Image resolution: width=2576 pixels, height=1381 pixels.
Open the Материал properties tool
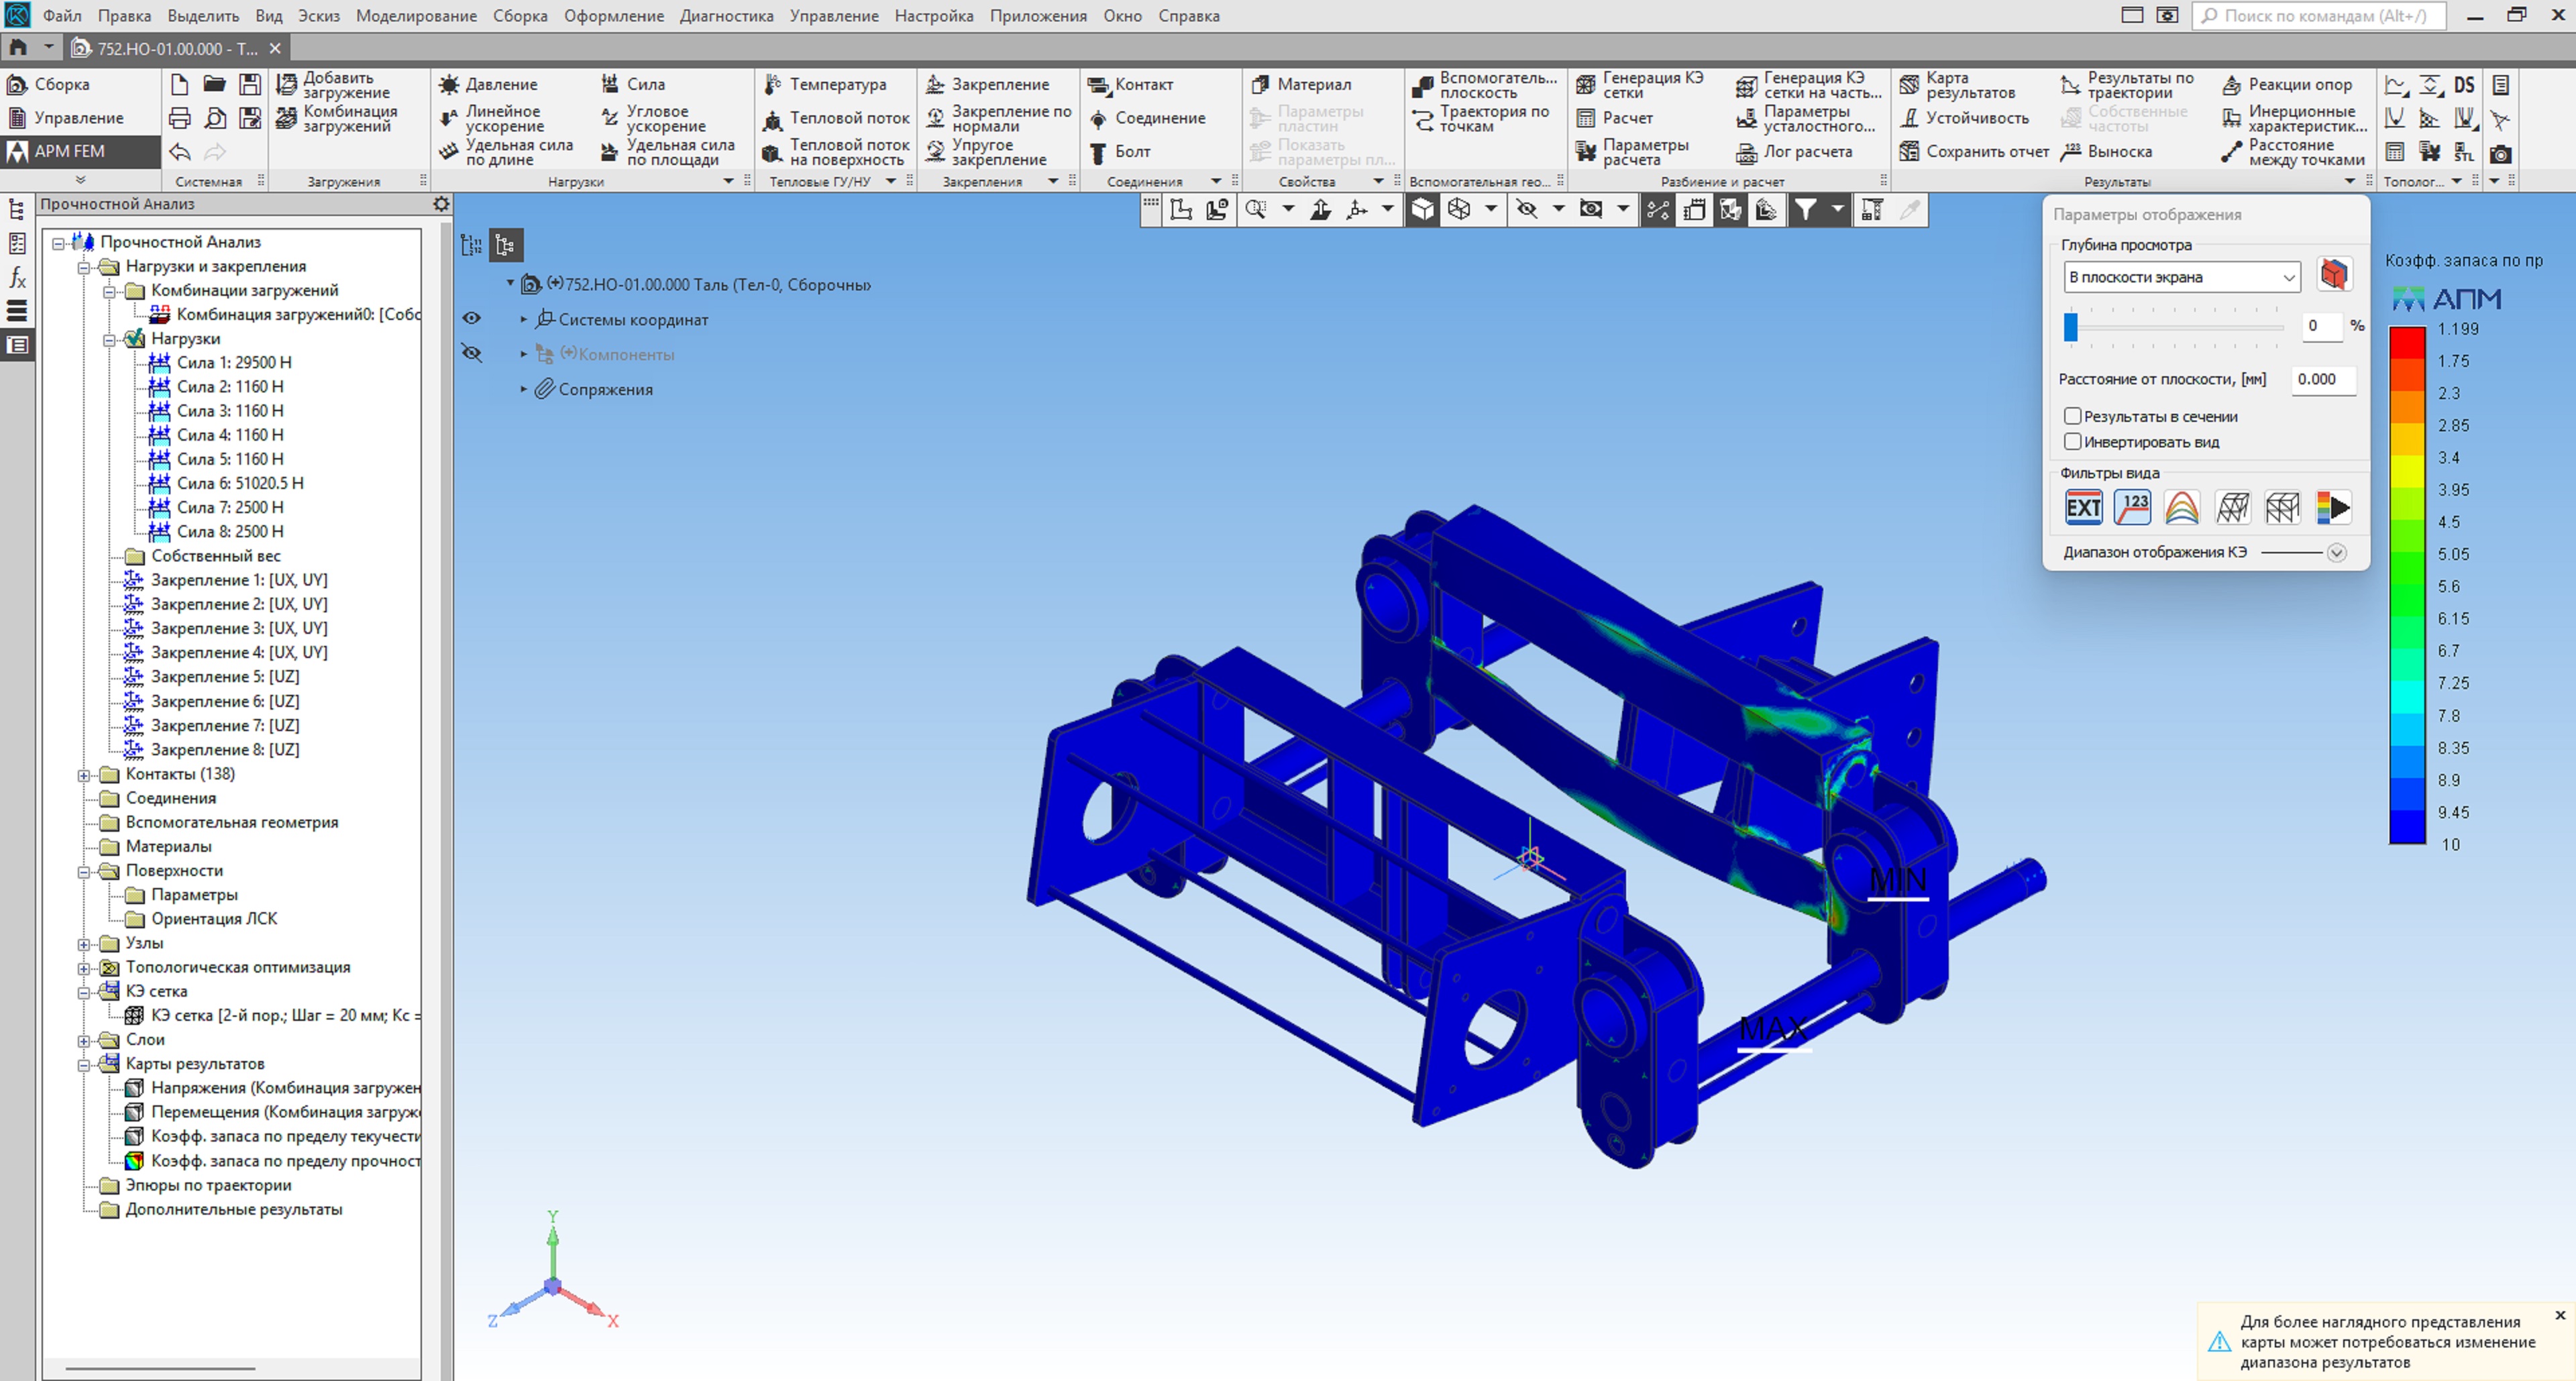1260,85
